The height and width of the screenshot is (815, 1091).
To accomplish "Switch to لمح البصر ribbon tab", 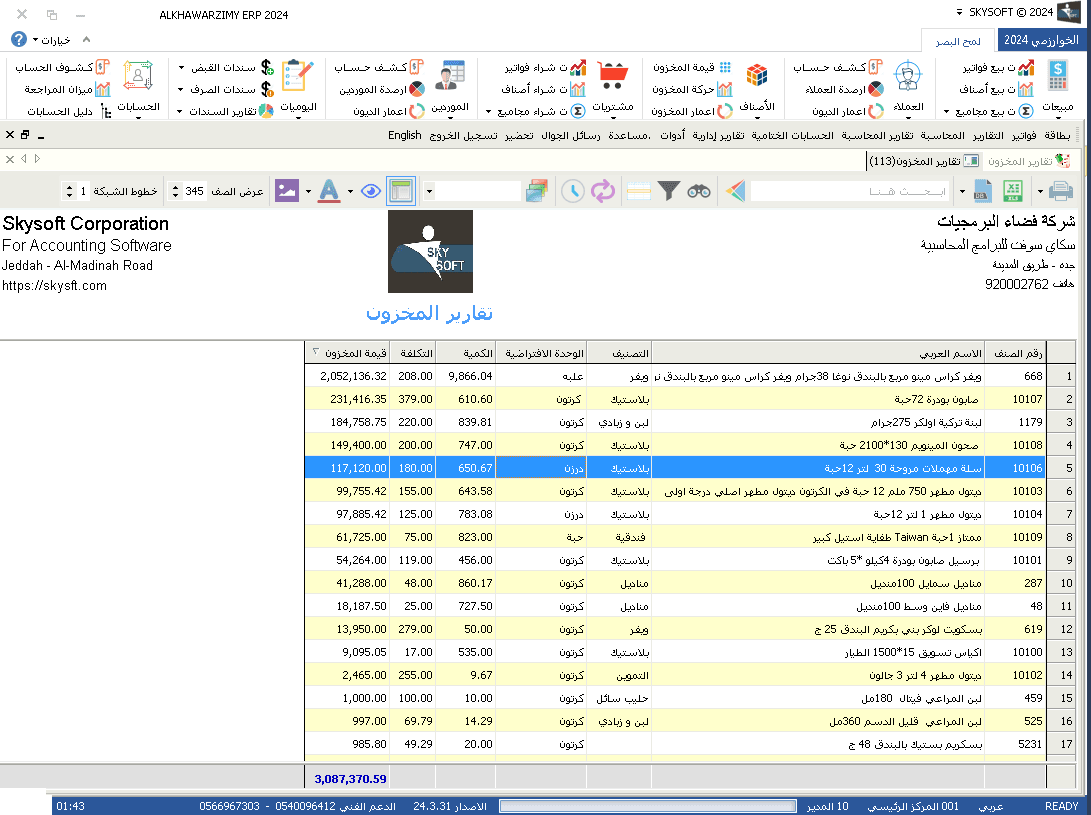I will pos(958,42).
